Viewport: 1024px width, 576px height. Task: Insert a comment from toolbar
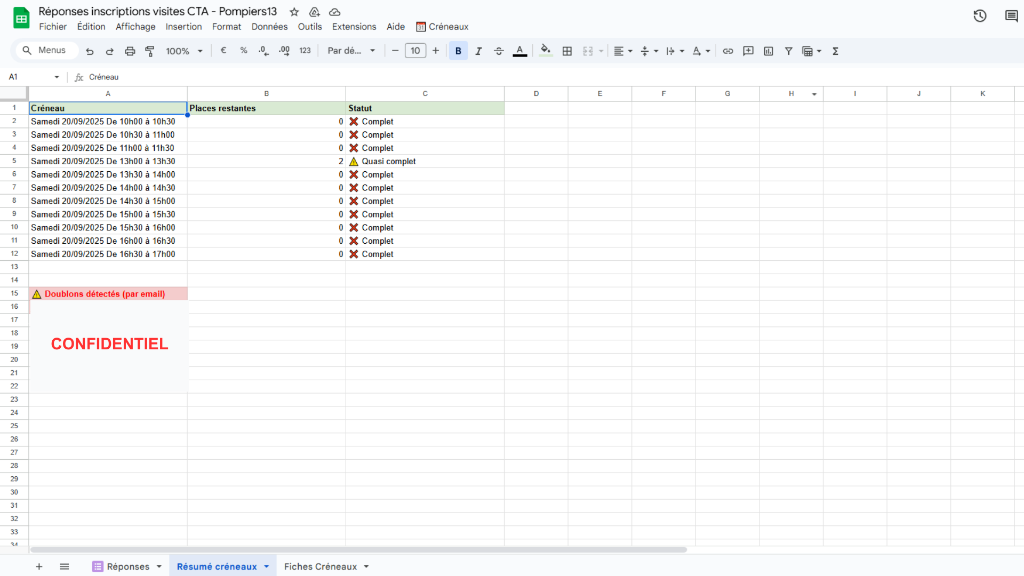point(748,51)
